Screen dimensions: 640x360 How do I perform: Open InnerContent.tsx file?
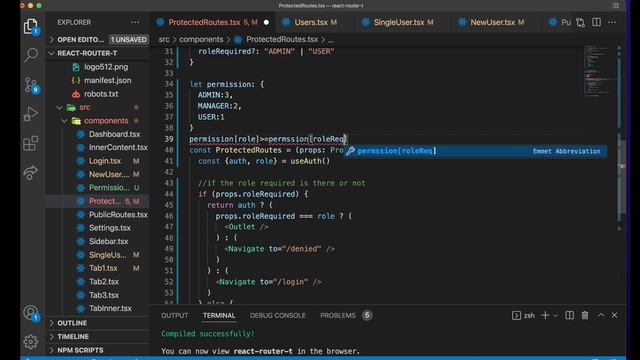[118, 147]
